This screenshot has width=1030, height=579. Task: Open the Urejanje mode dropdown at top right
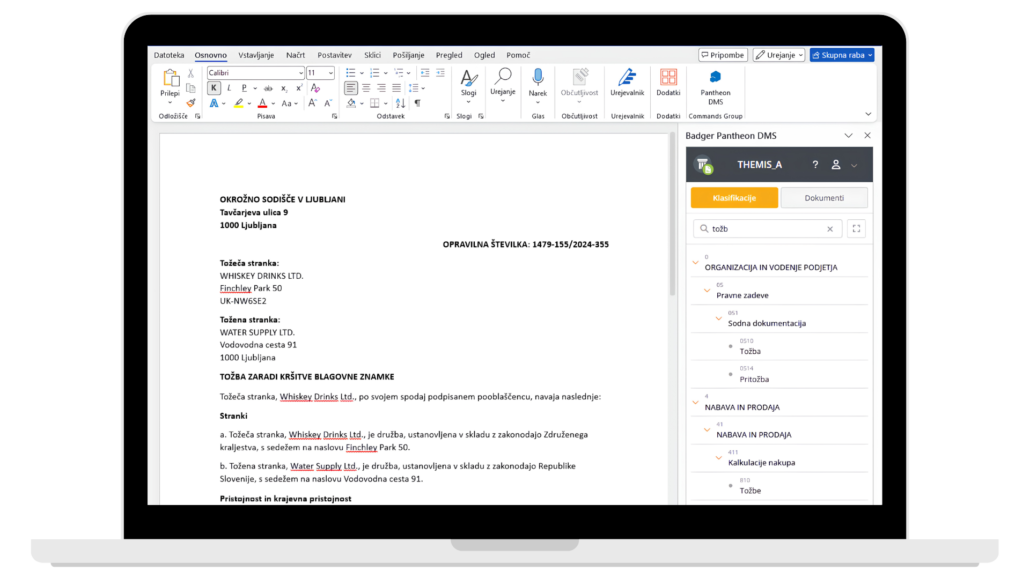pyautogui.click(x=779, y=55)
